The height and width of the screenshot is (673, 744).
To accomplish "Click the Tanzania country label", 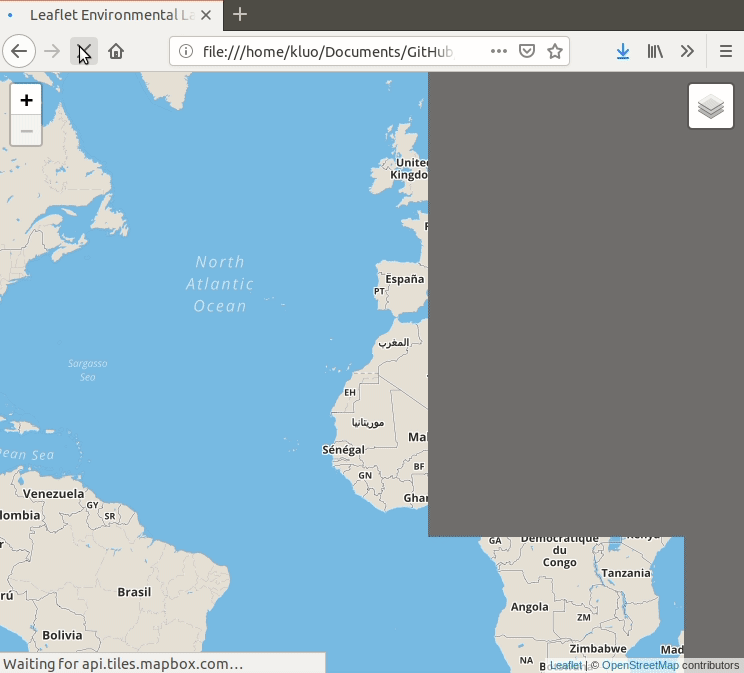I will (x=626, y=573).
